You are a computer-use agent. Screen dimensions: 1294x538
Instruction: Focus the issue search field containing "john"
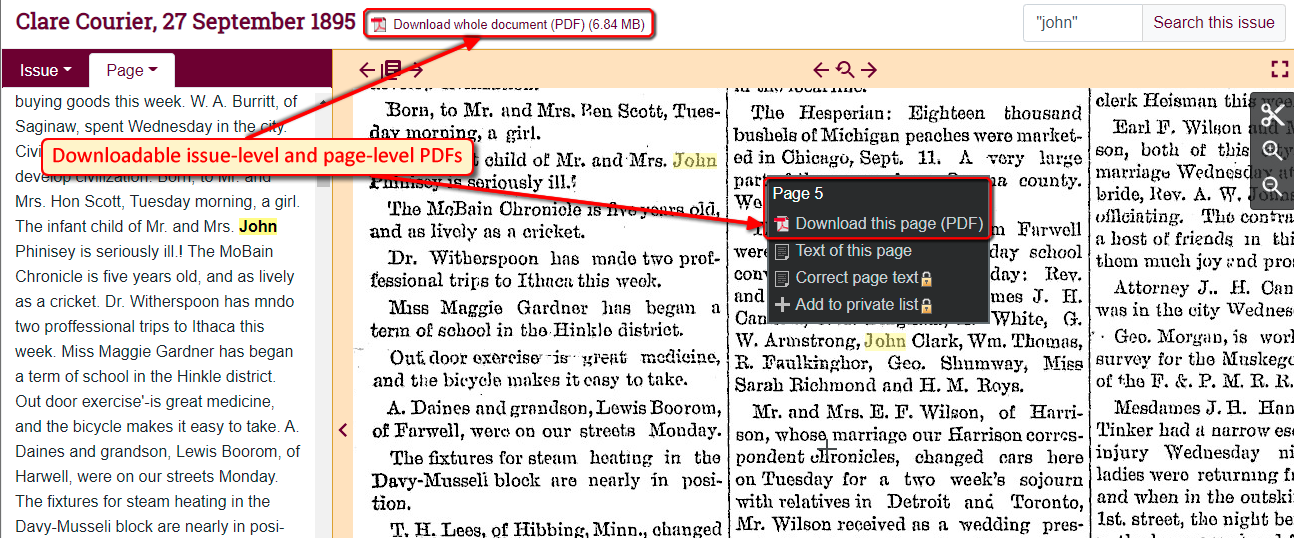[1083, 22]
